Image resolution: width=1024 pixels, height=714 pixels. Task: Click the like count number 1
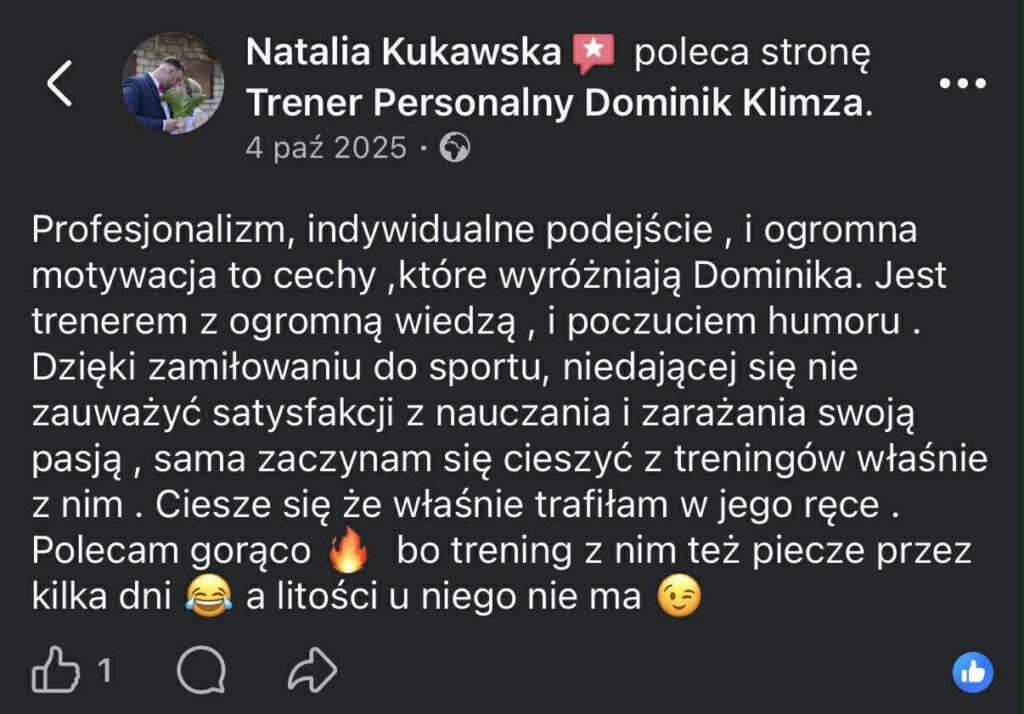(x=104, y=670)
